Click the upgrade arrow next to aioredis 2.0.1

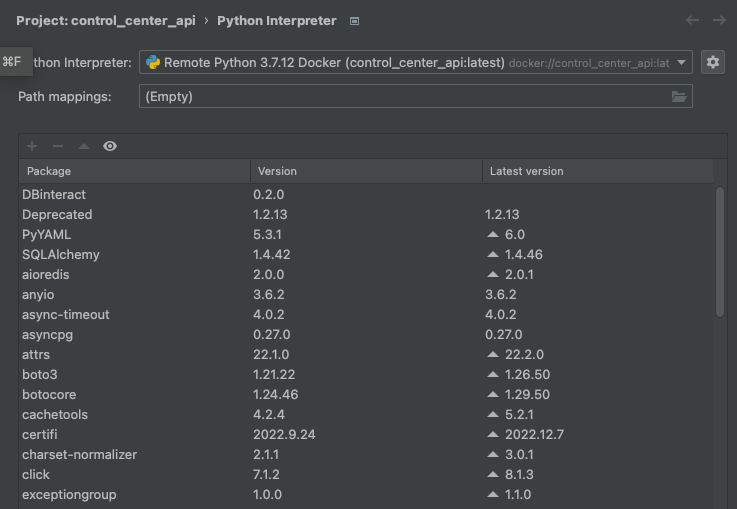(x=493, y=274)
